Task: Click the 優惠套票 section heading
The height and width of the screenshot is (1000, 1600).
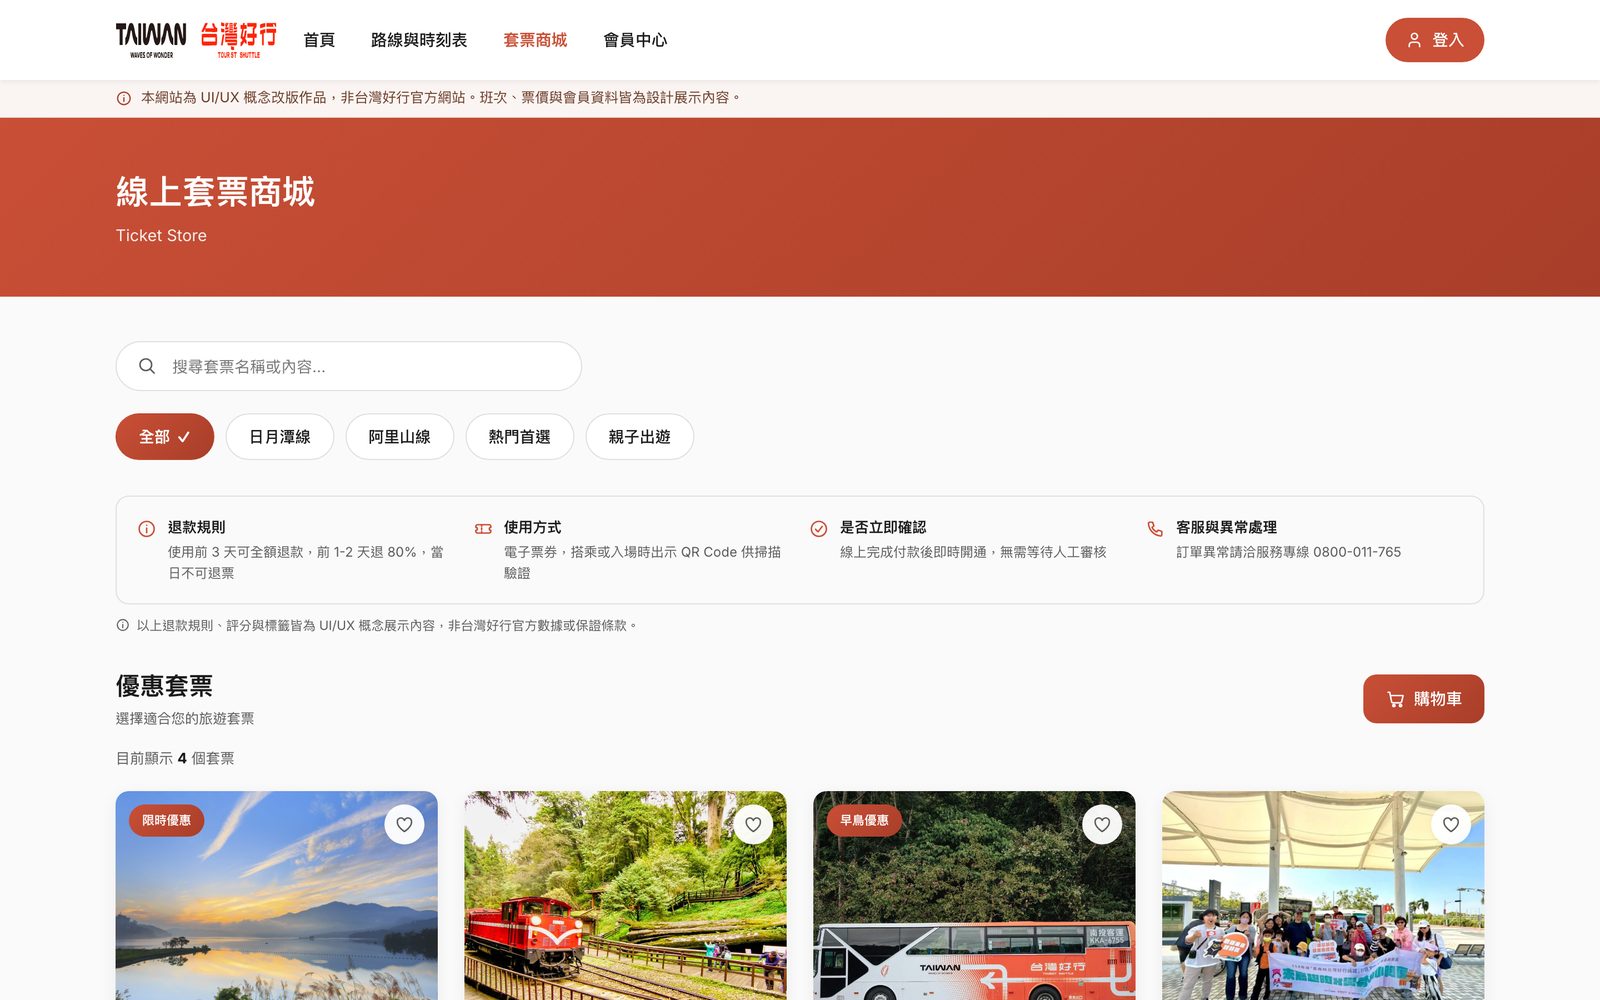Action: coord(164,686)
